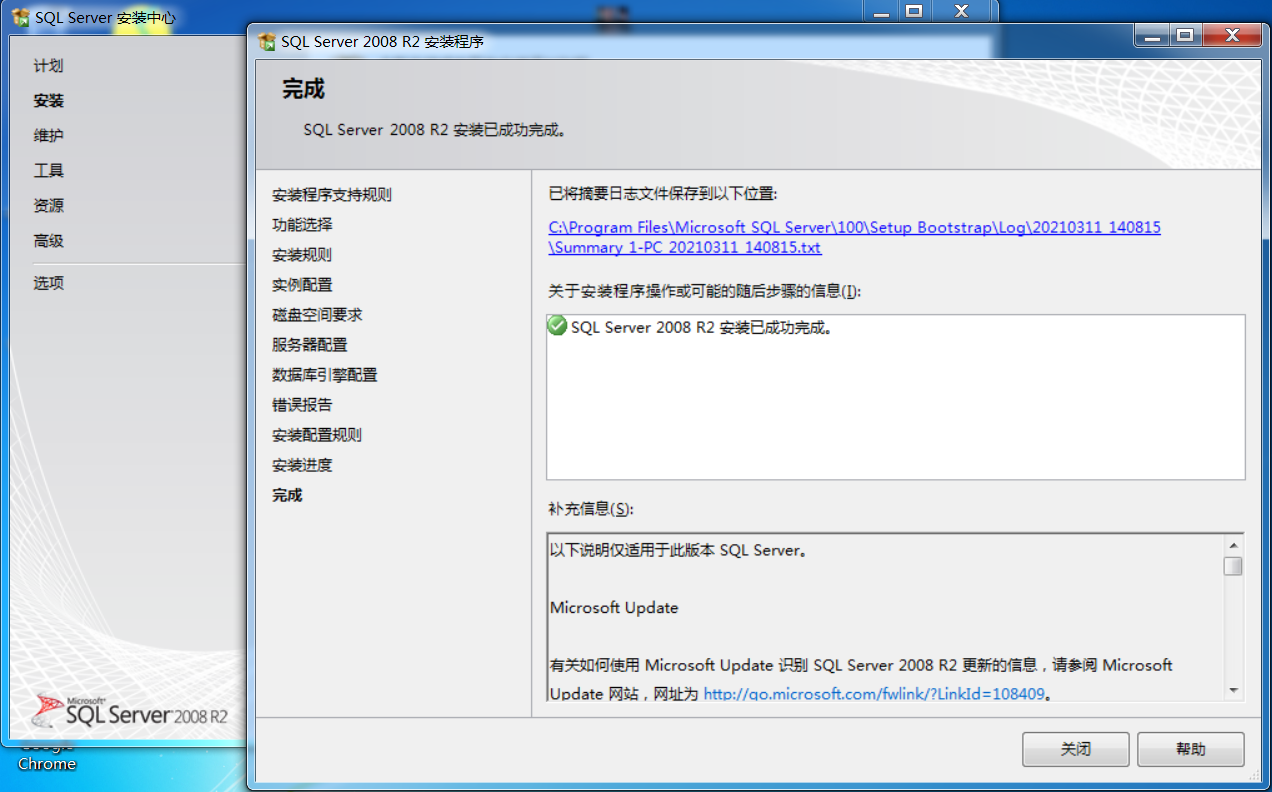1272x792 pixels.
Task: Click the '以下说明仅适用于此版本 SQL Server。' line
Action: click(x=678, y=550)
